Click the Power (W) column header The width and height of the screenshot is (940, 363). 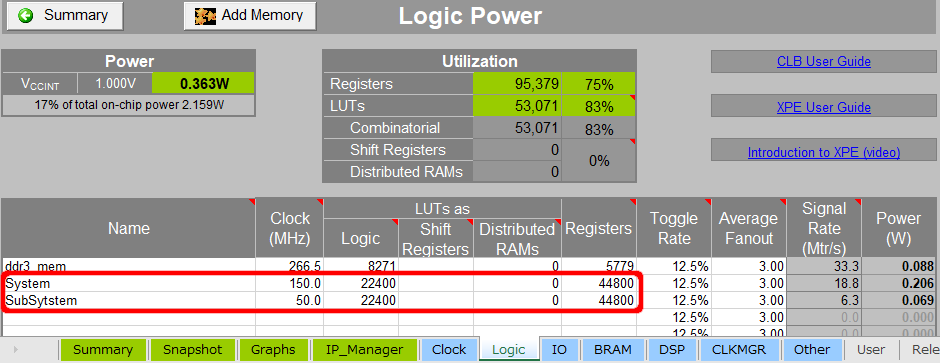pos(899,228)
